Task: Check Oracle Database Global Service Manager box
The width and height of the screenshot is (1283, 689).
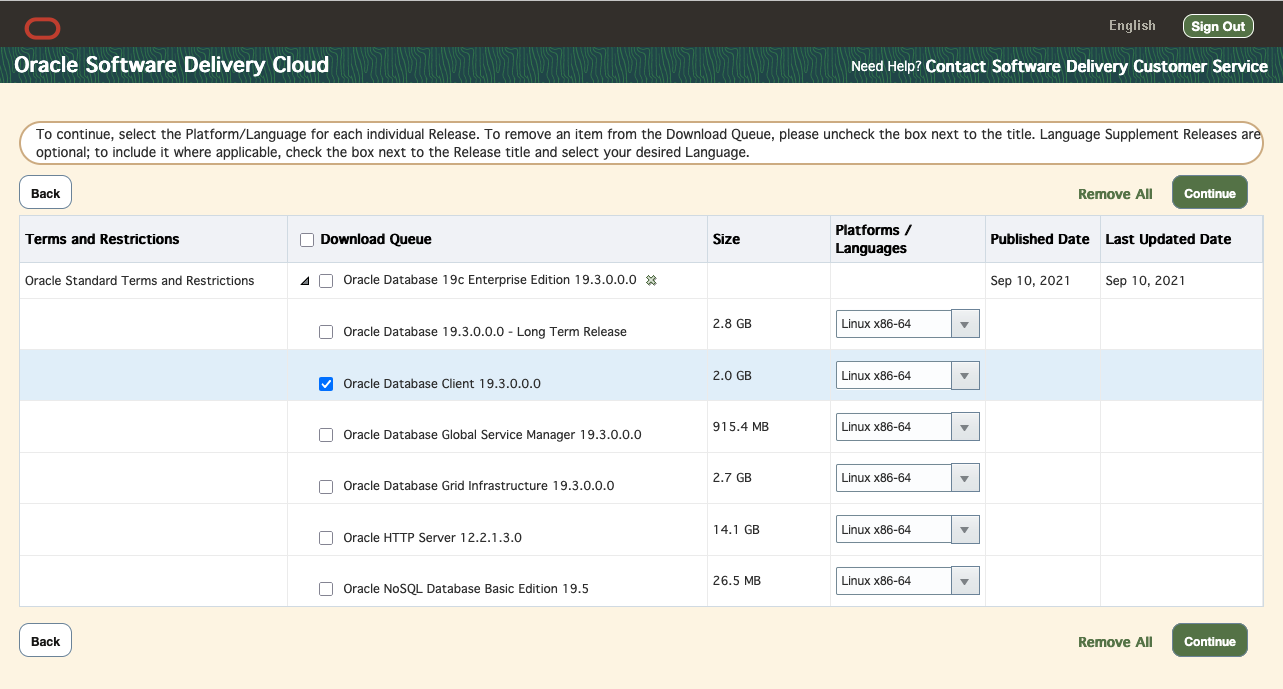Action: coord(326,435)
